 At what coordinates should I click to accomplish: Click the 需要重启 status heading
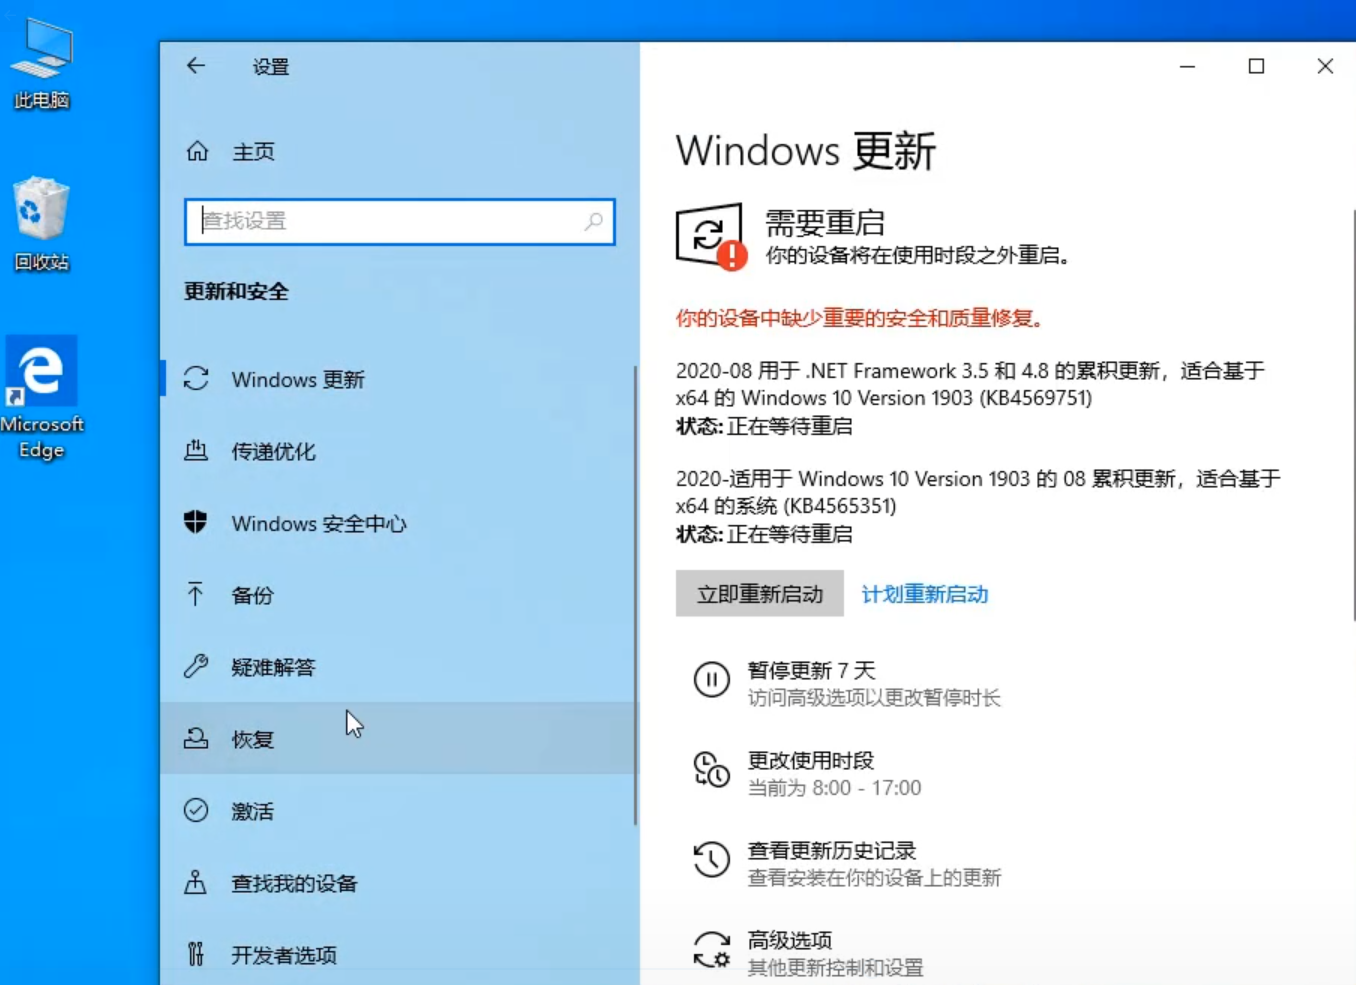point(825,222)
